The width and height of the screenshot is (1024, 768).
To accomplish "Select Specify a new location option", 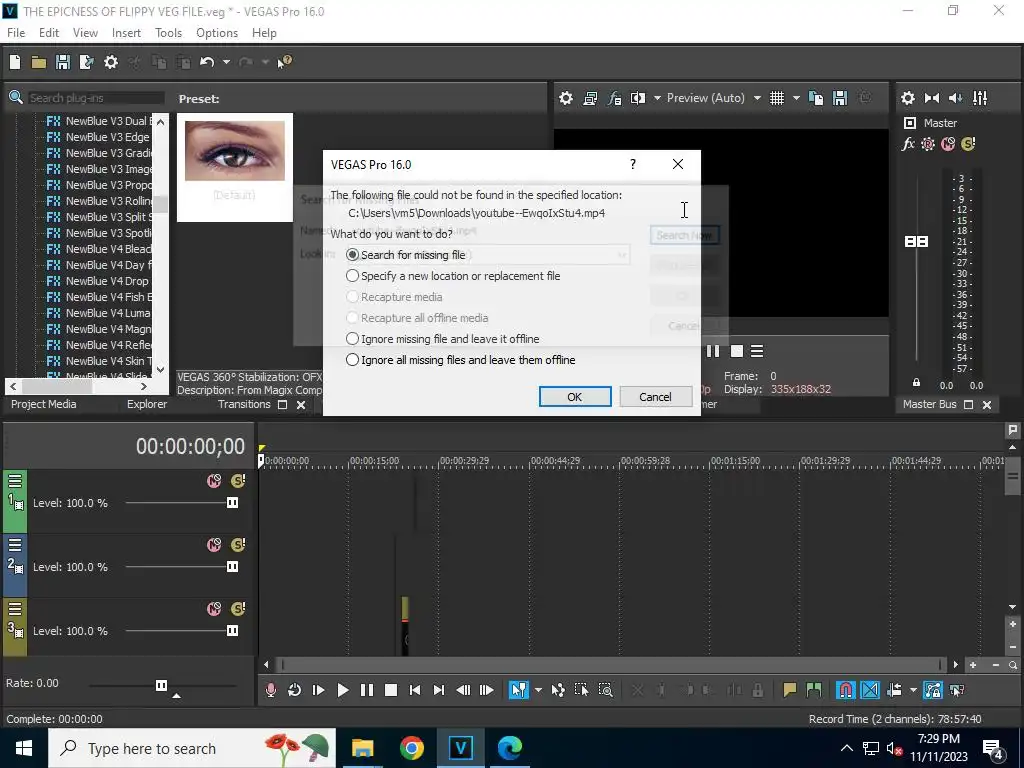I will [x=353, y=276].
